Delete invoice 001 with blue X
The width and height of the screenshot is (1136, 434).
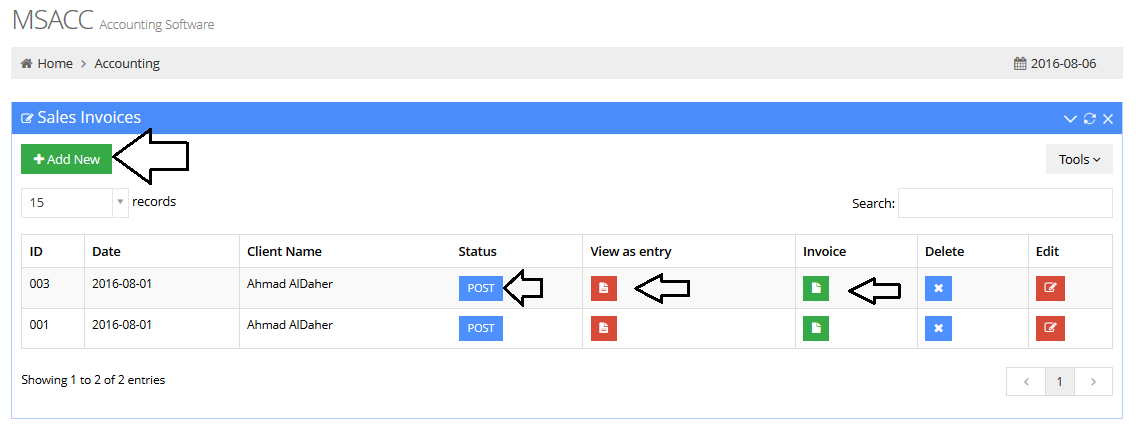(938, 328)
